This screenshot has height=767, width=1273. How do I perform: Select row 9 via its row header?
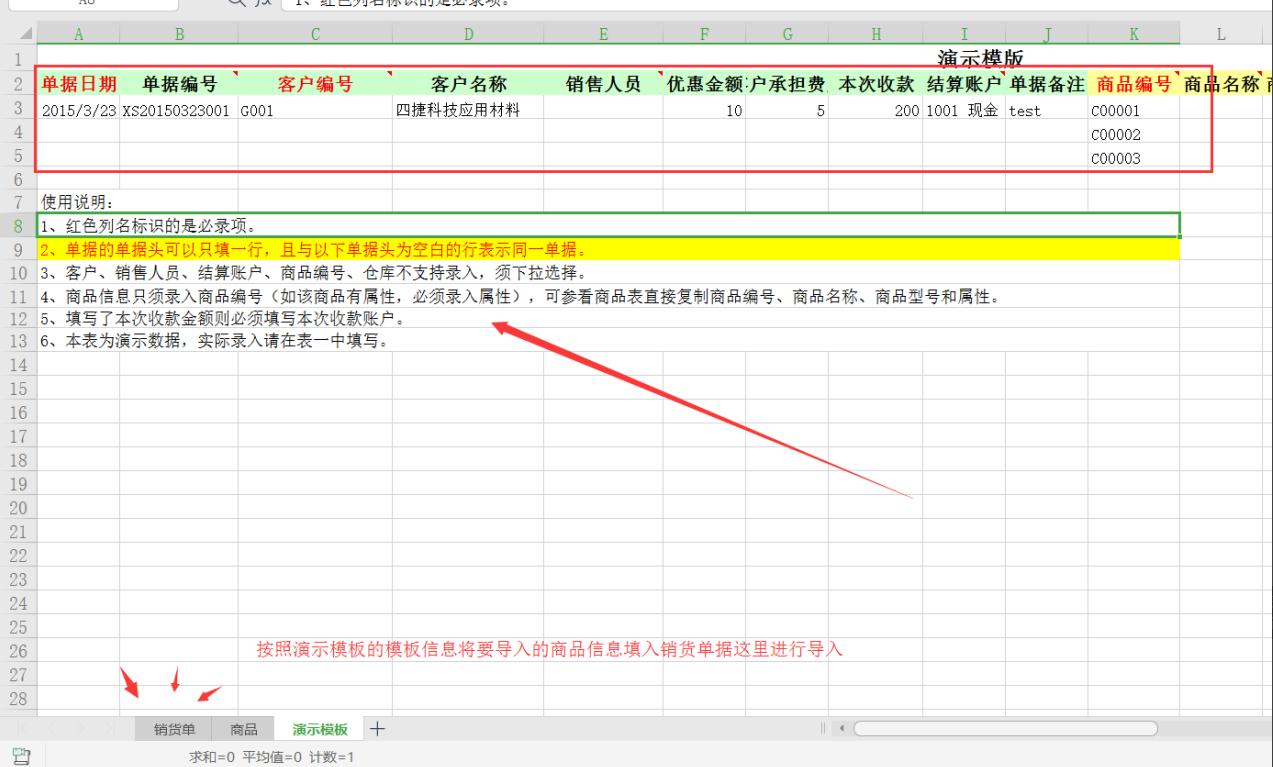point(17,249)
